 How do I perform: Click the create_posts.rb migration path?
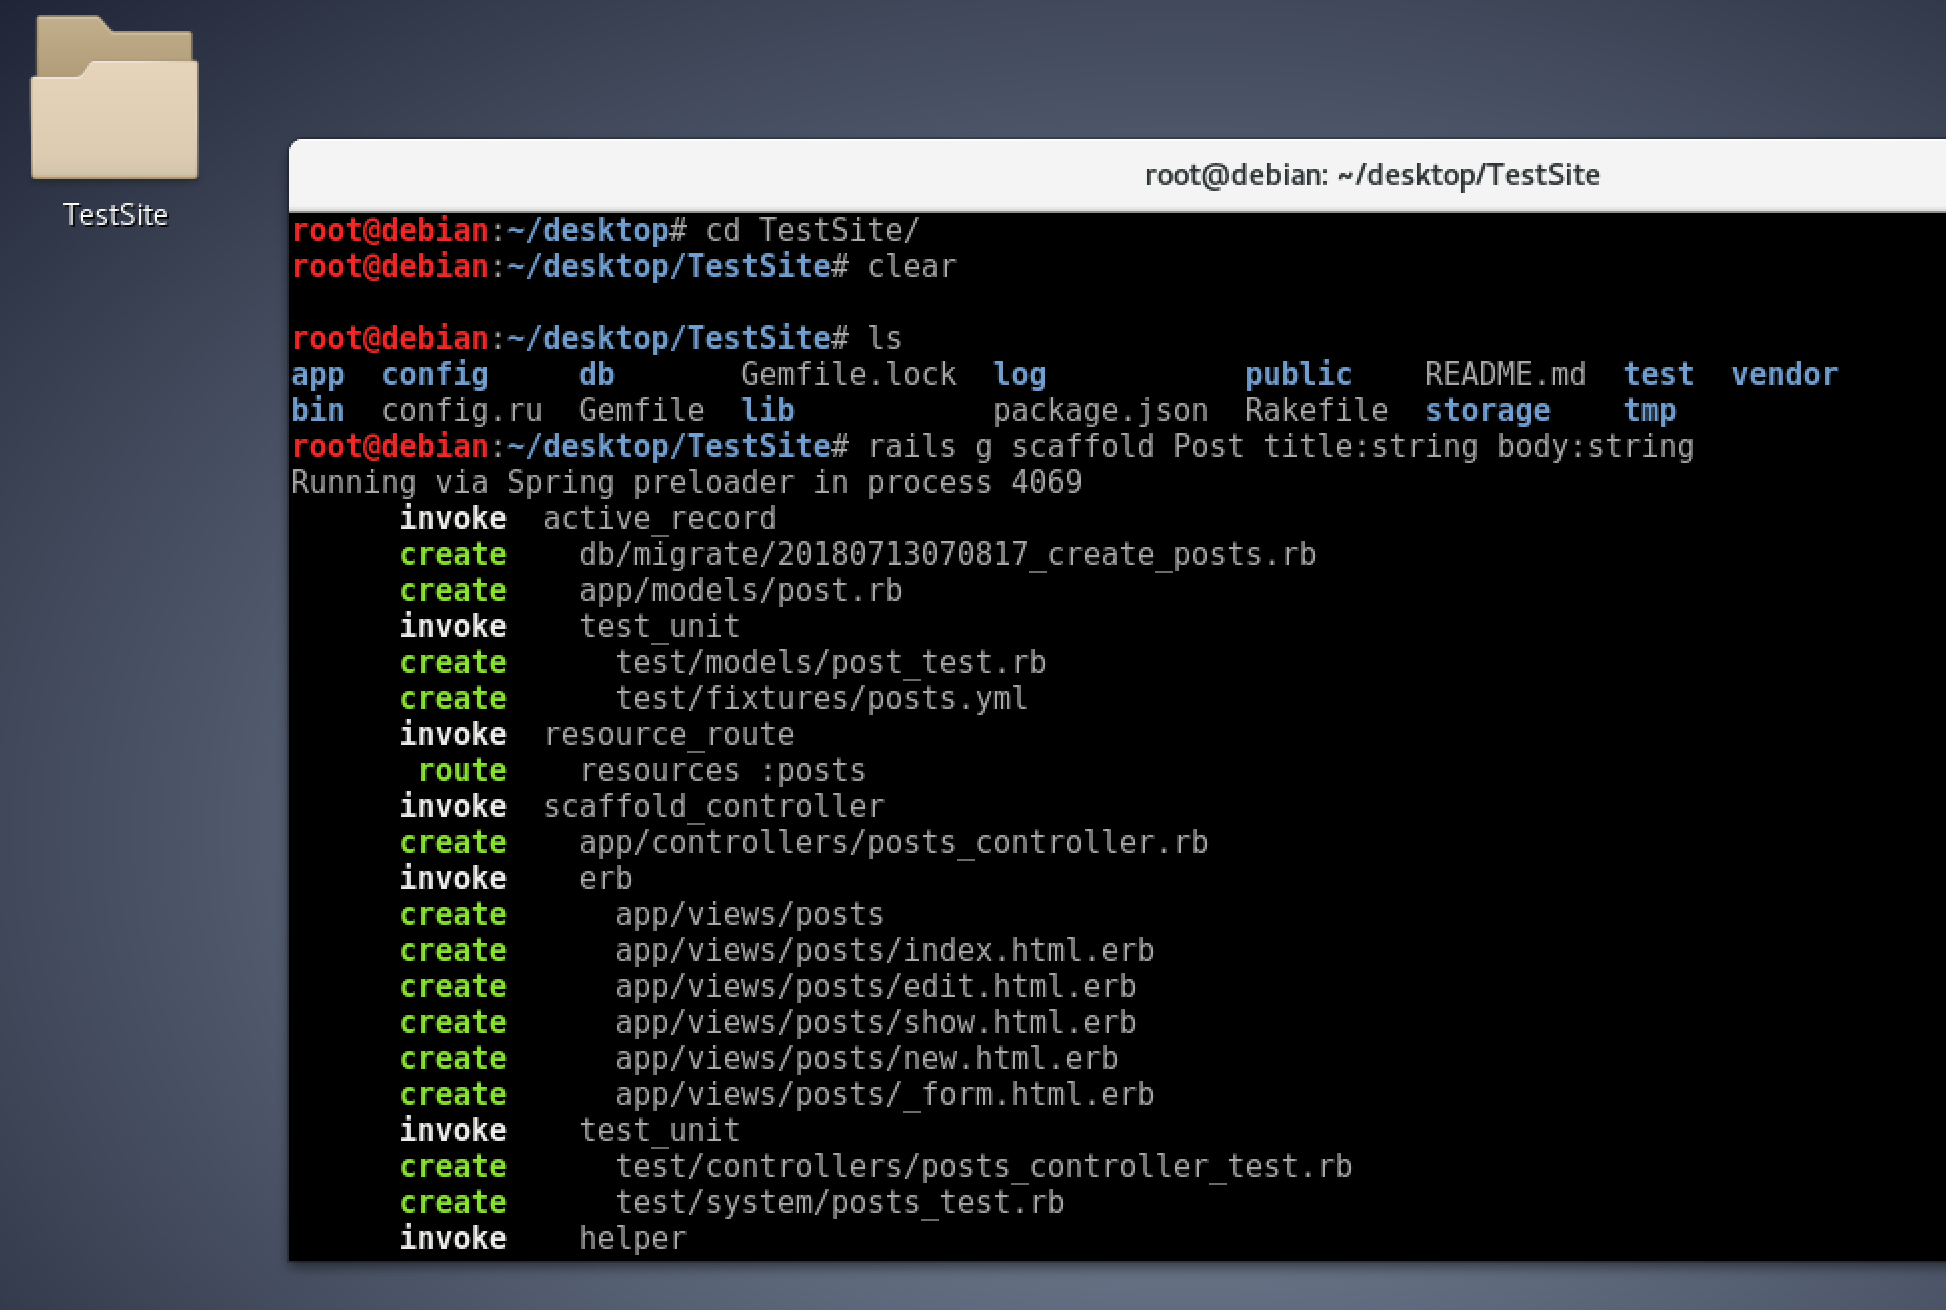click(946, 554)
